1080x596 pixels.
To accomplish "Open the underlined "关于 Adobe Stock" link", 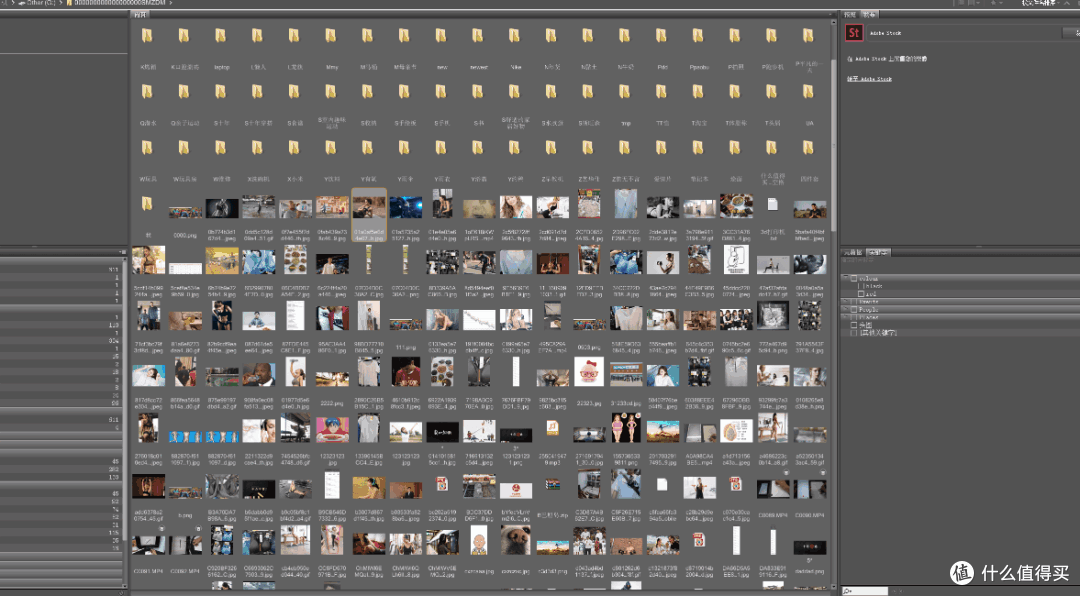I will [869, 79].
